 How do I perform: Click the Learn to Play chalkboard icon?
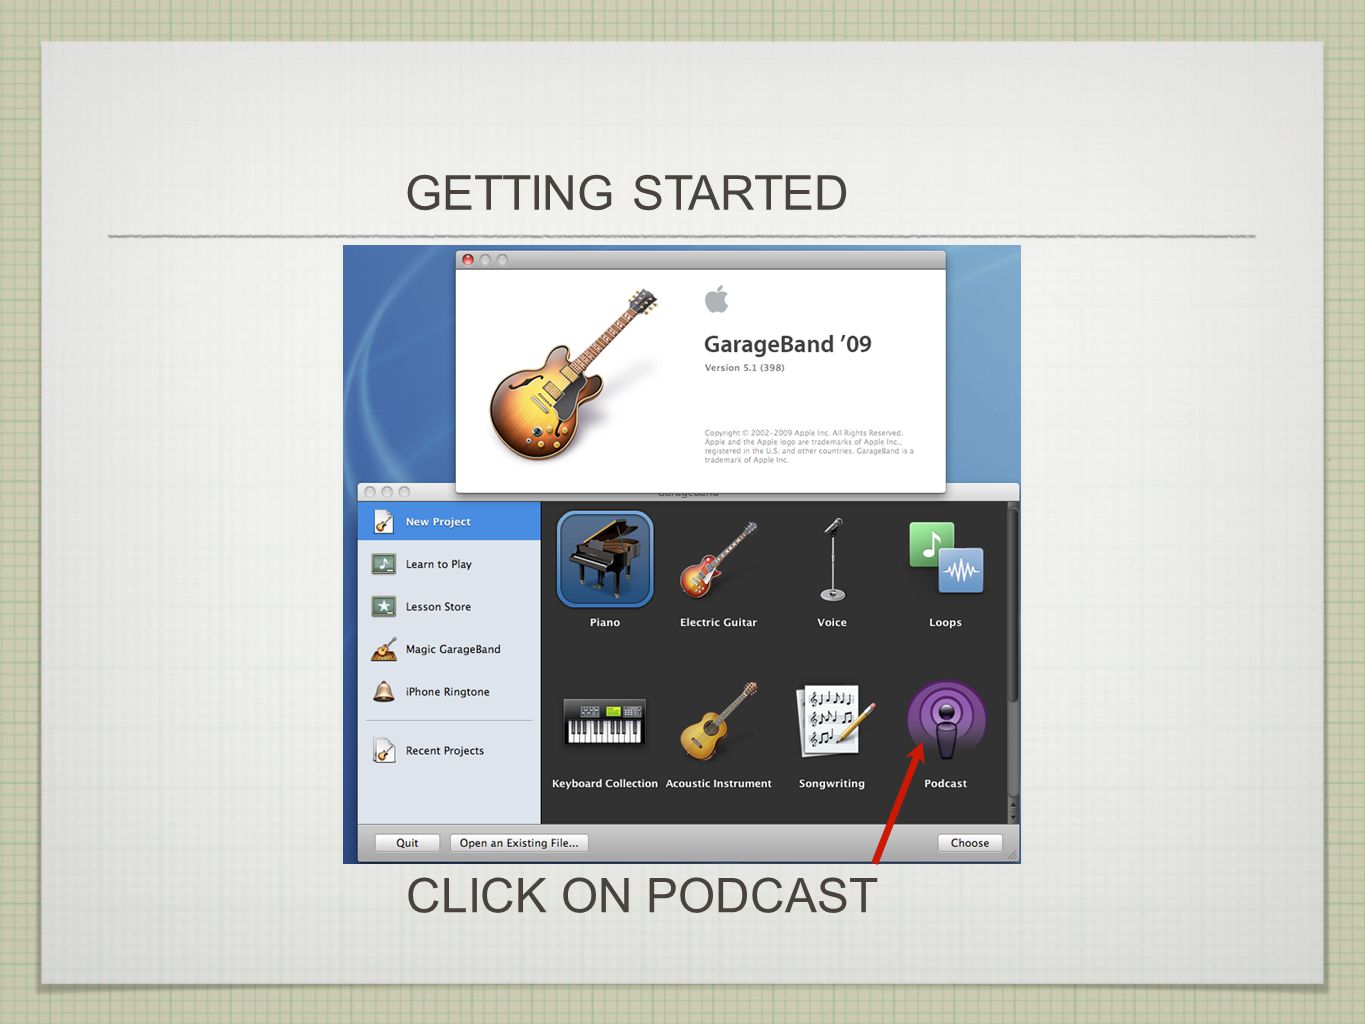(384, 564)
